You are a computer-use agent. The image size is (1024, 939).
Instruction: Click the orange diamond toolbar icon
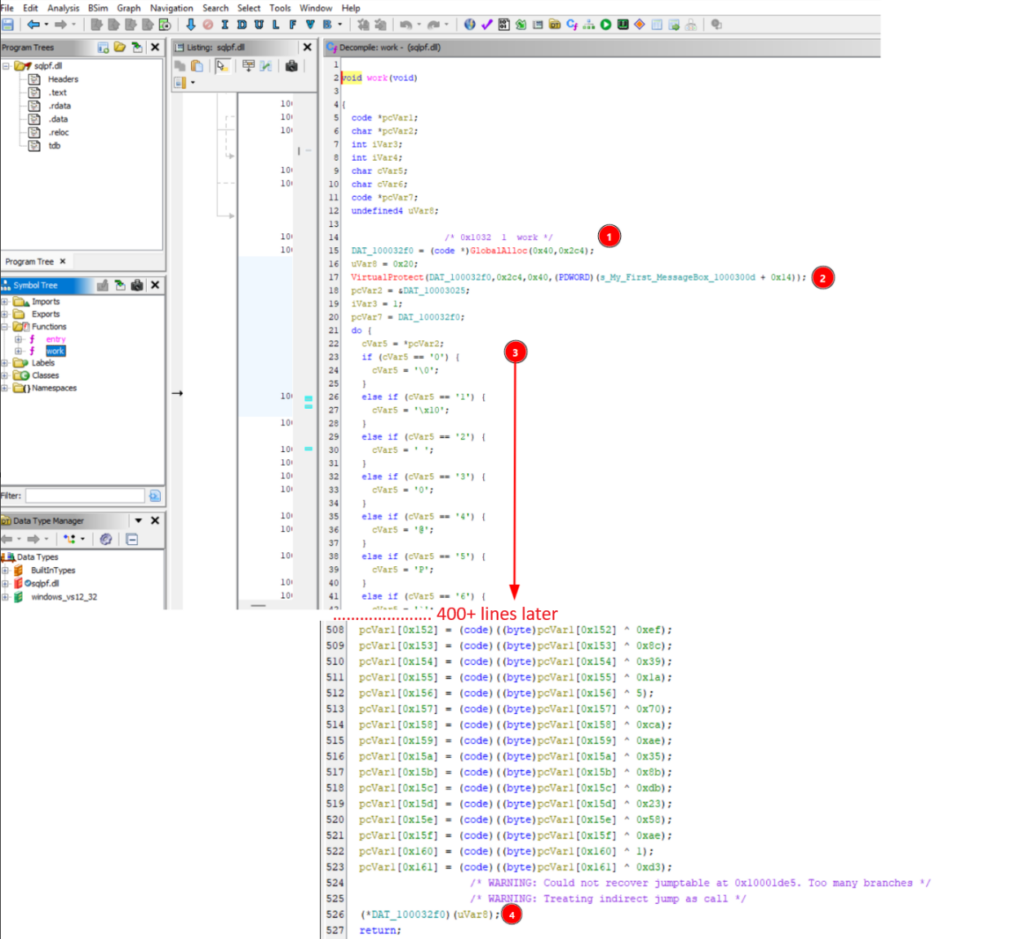640,25
